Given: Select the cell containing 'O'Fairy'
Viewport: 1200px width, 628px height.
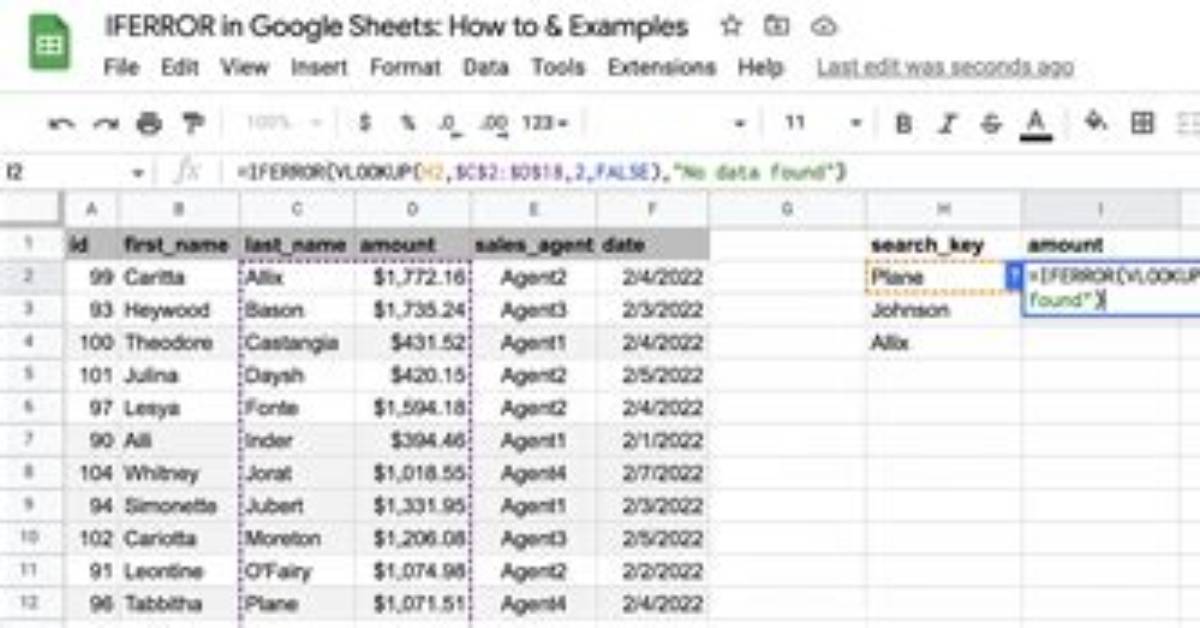Looking at the screenshot, I should click(x=297, y=571).
